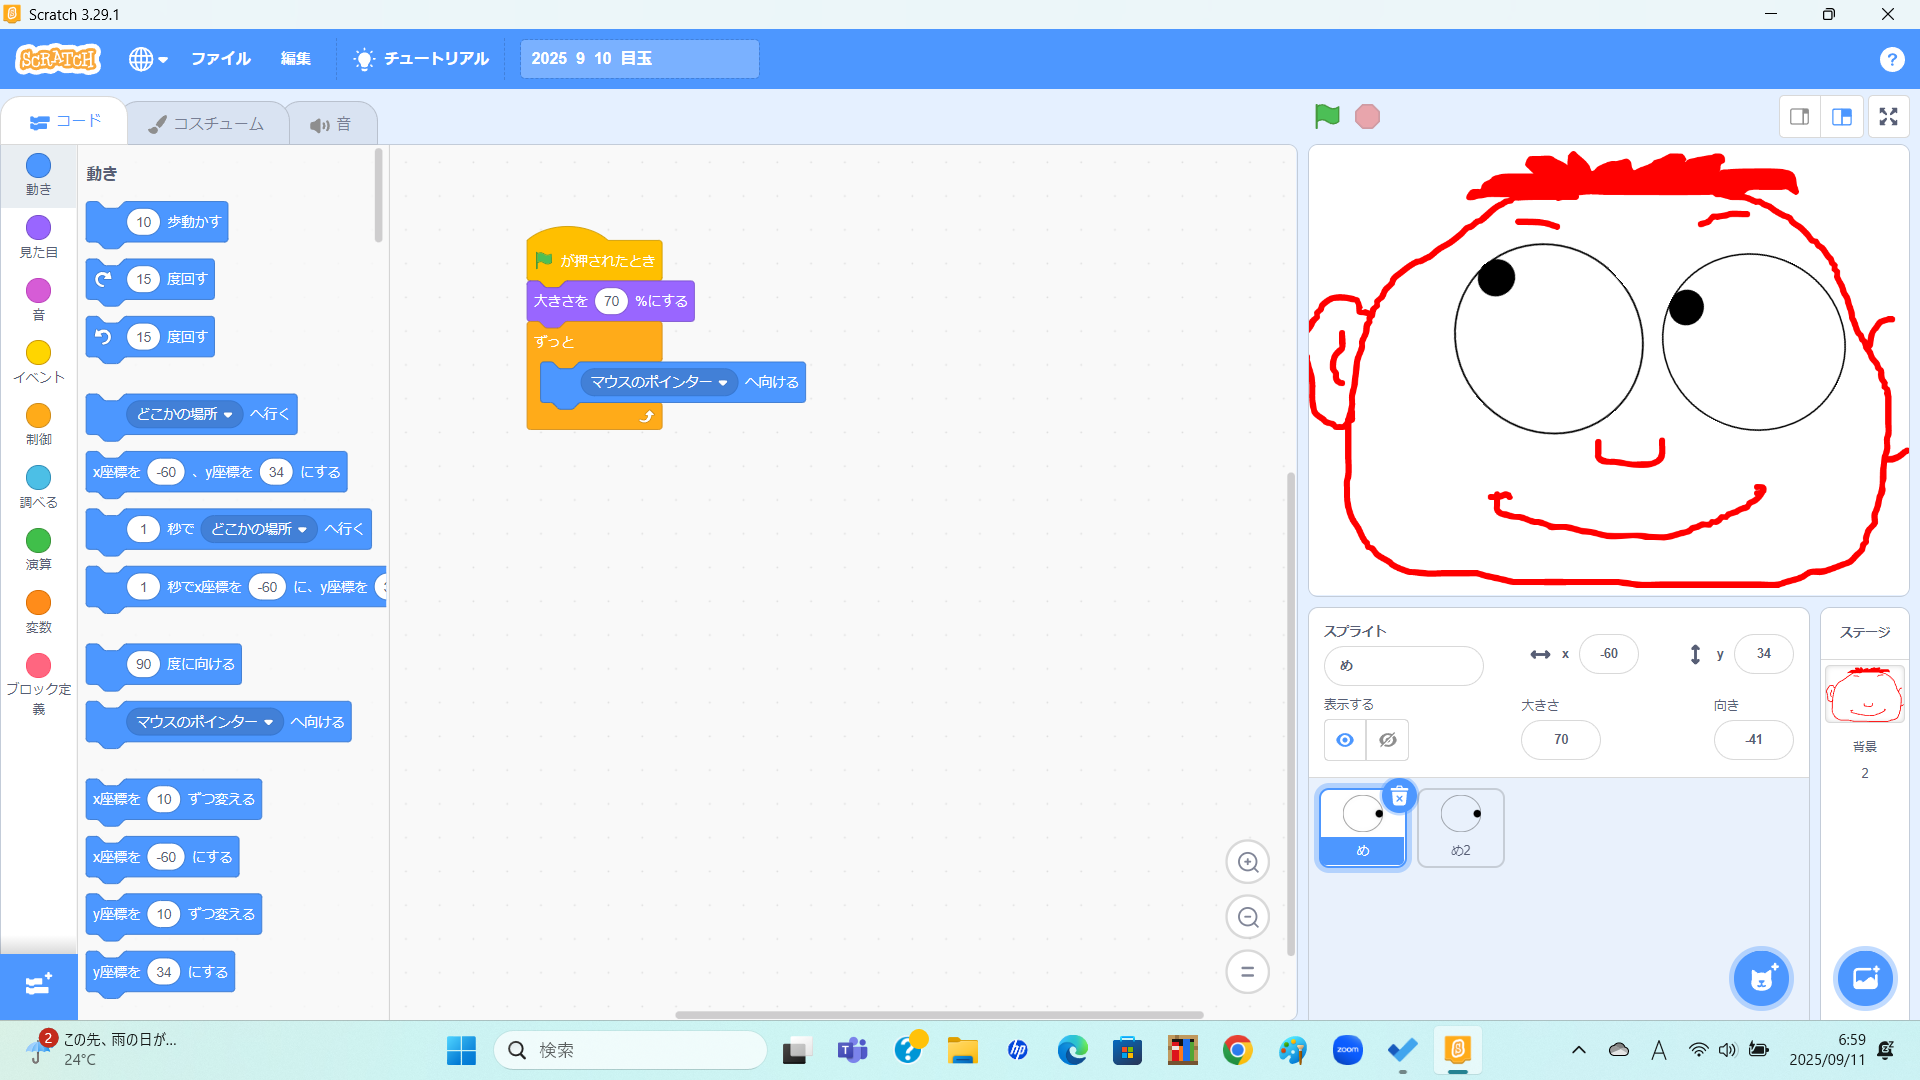The height and width of the screenshot is (1080, 1920).
Task: Click the choose a sprite button
Action: pyautogui.click(x=1761, y=978)
